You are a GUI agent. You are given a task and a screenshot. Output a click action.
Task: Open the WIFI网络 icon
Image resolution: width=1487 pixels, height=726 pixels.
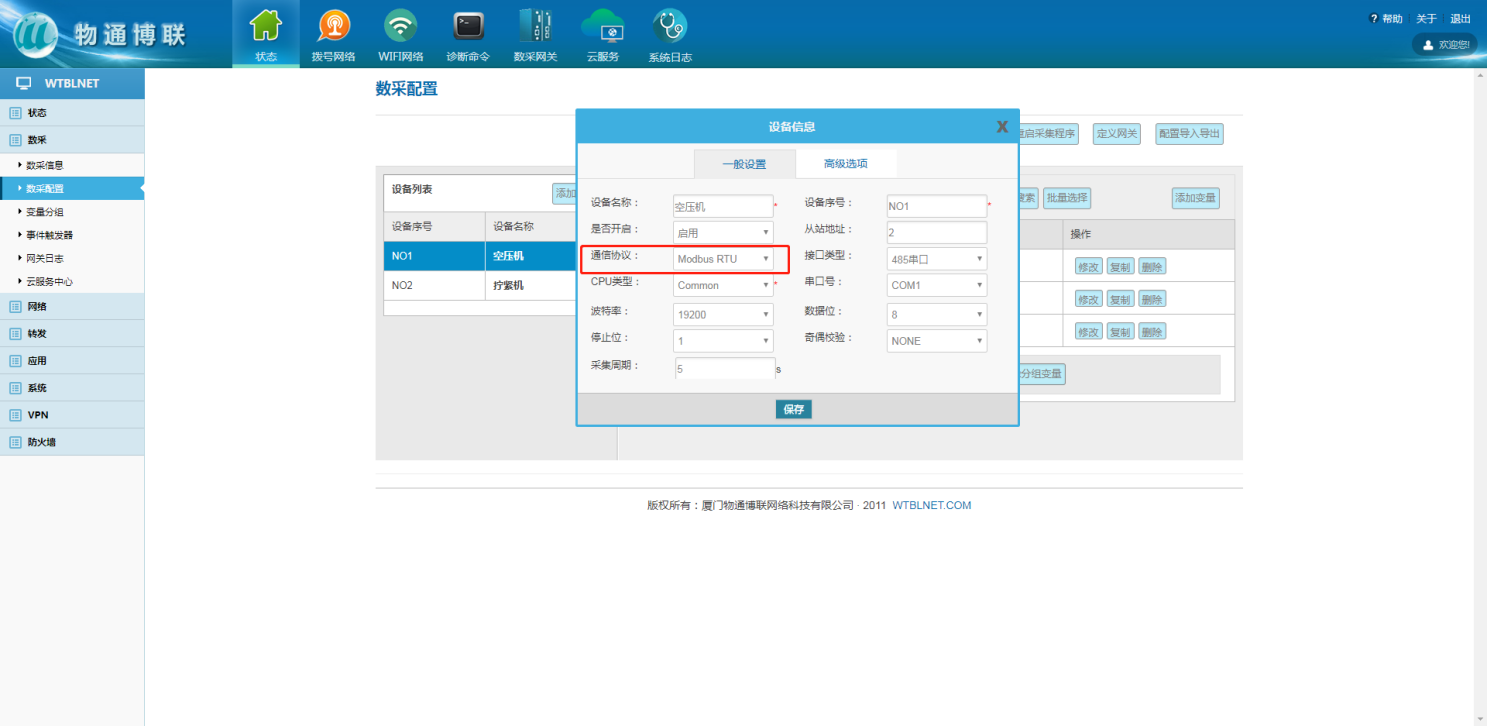point(401,26)
